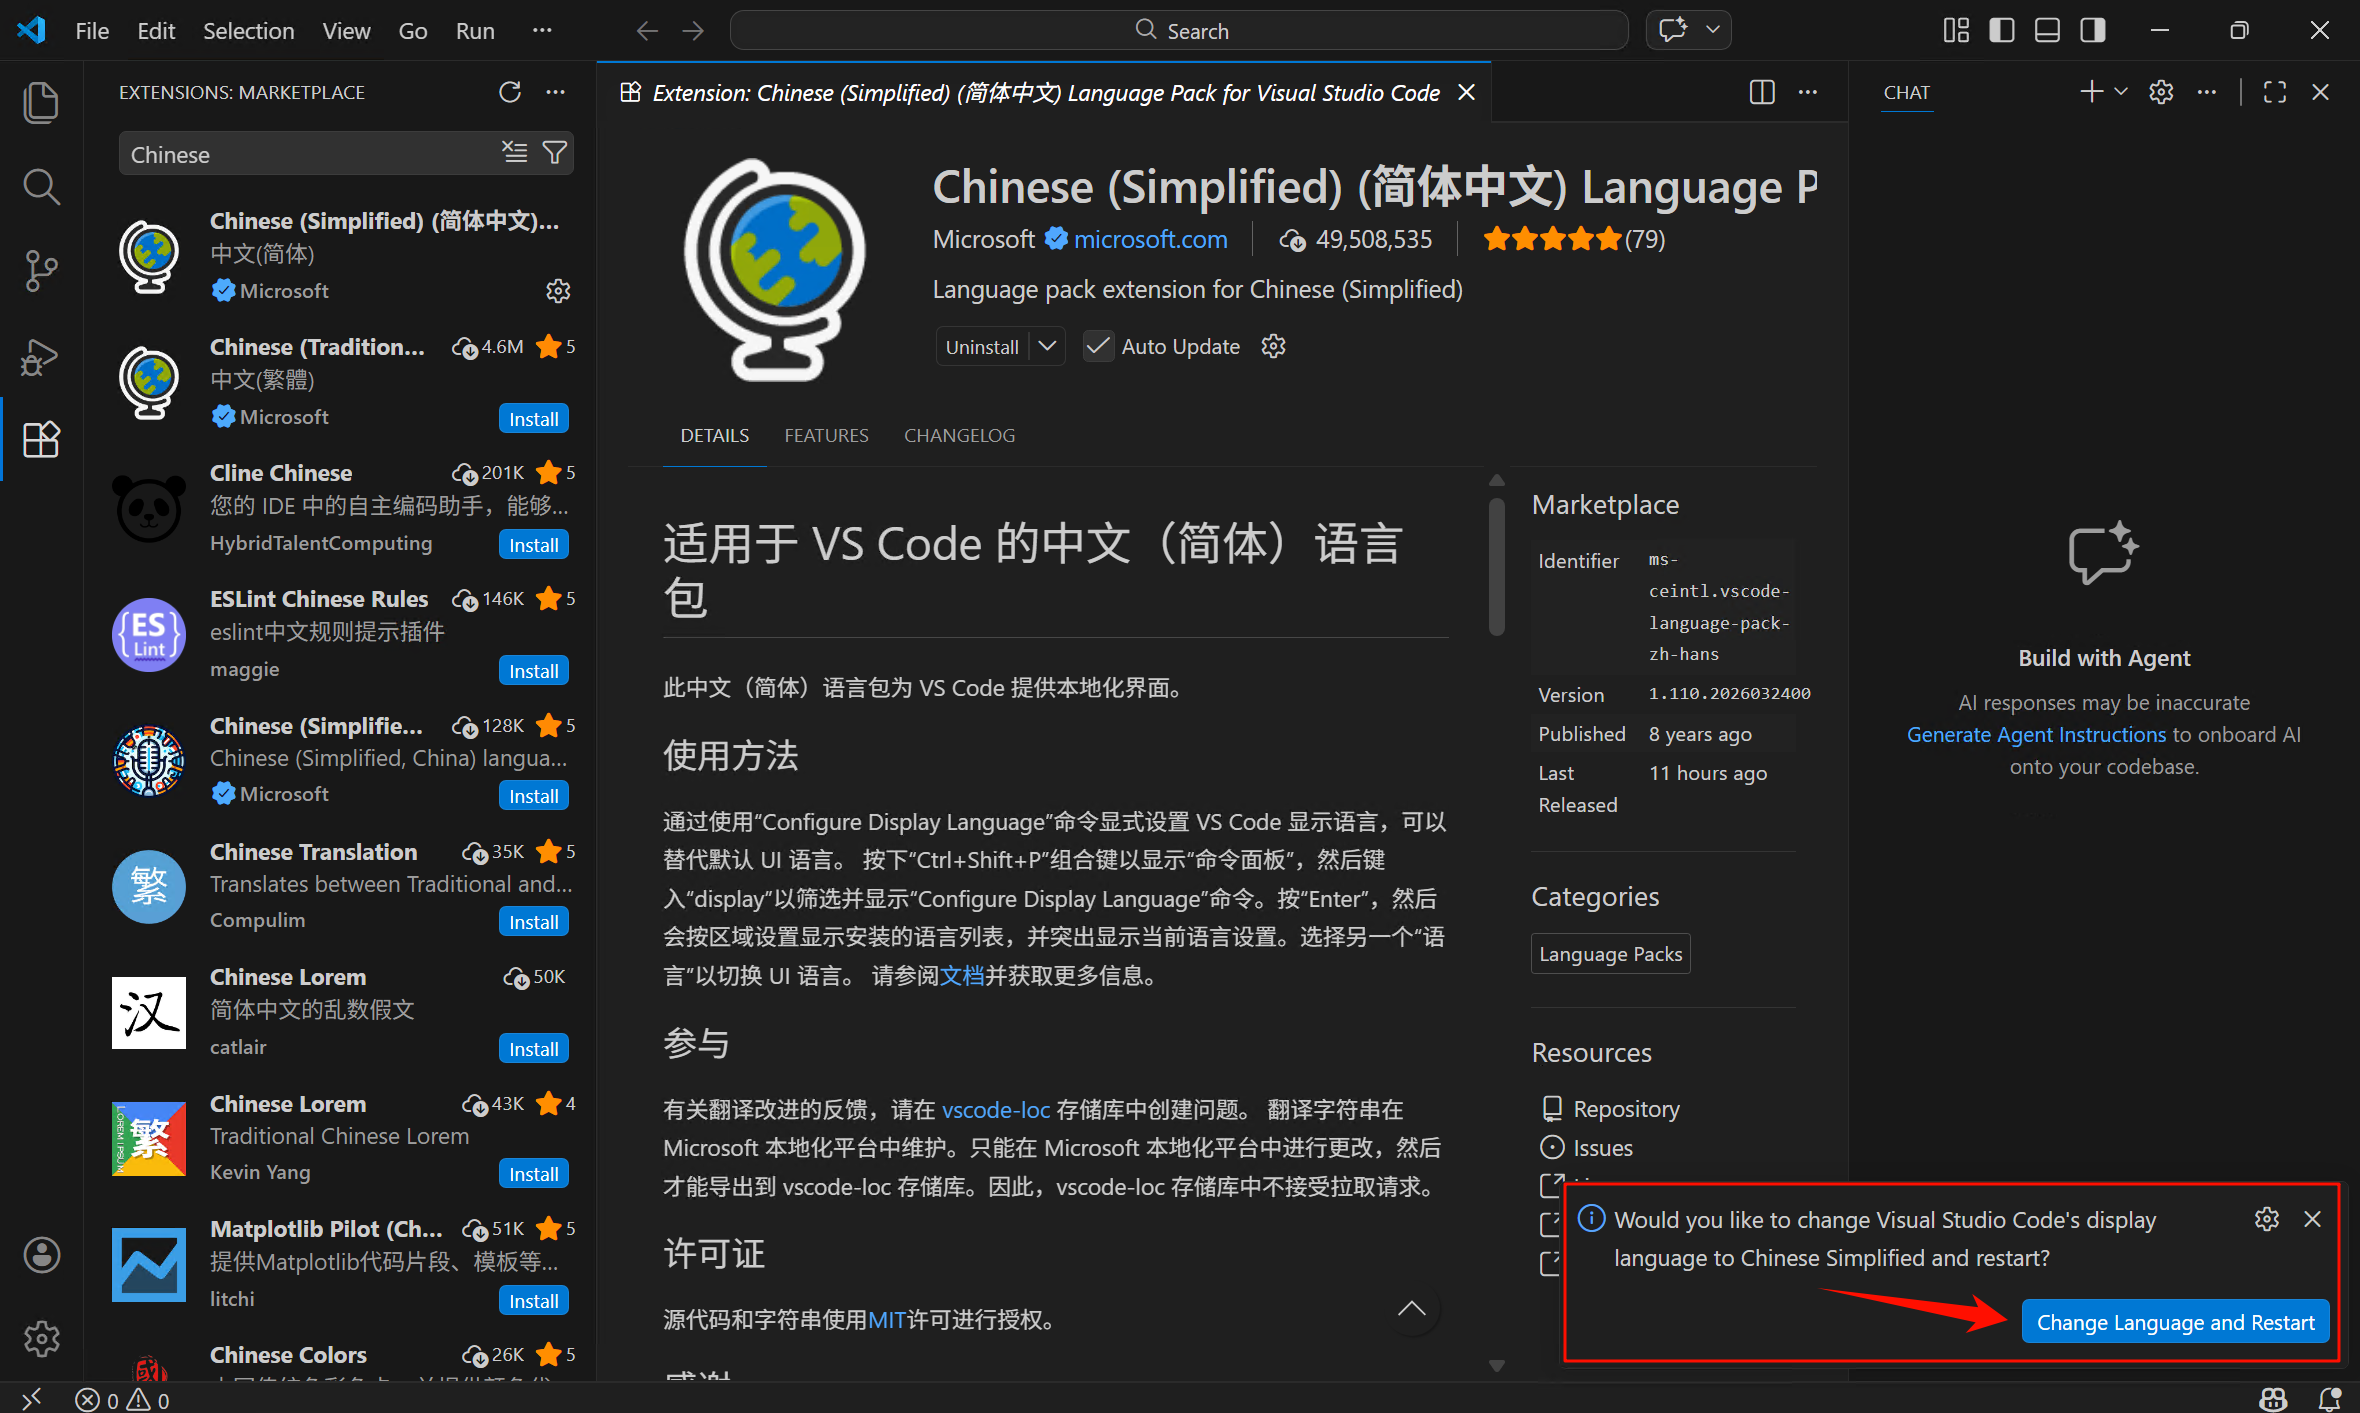Open the Accounts icon in activity bar

pos(41,1255)
